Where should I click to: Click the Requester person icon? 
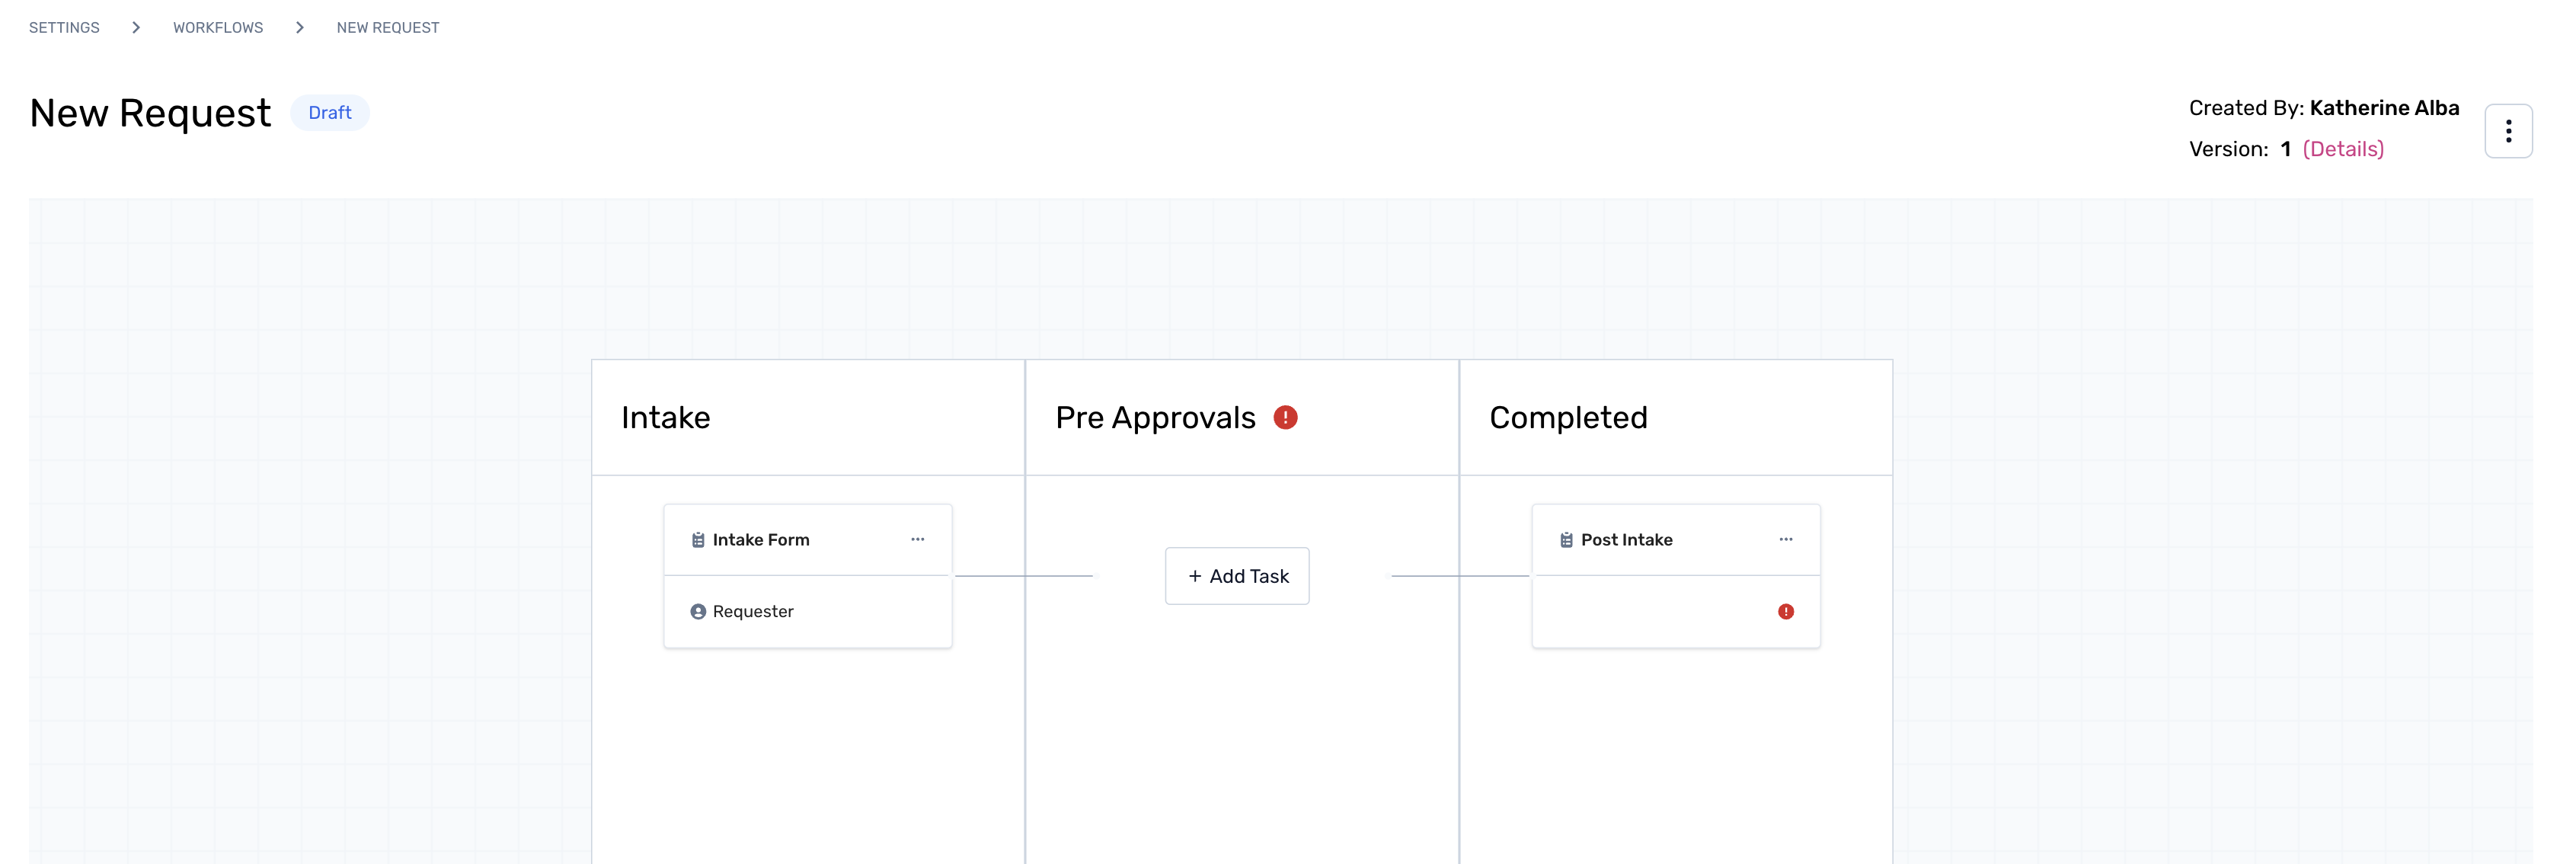[x=698, y=611]
